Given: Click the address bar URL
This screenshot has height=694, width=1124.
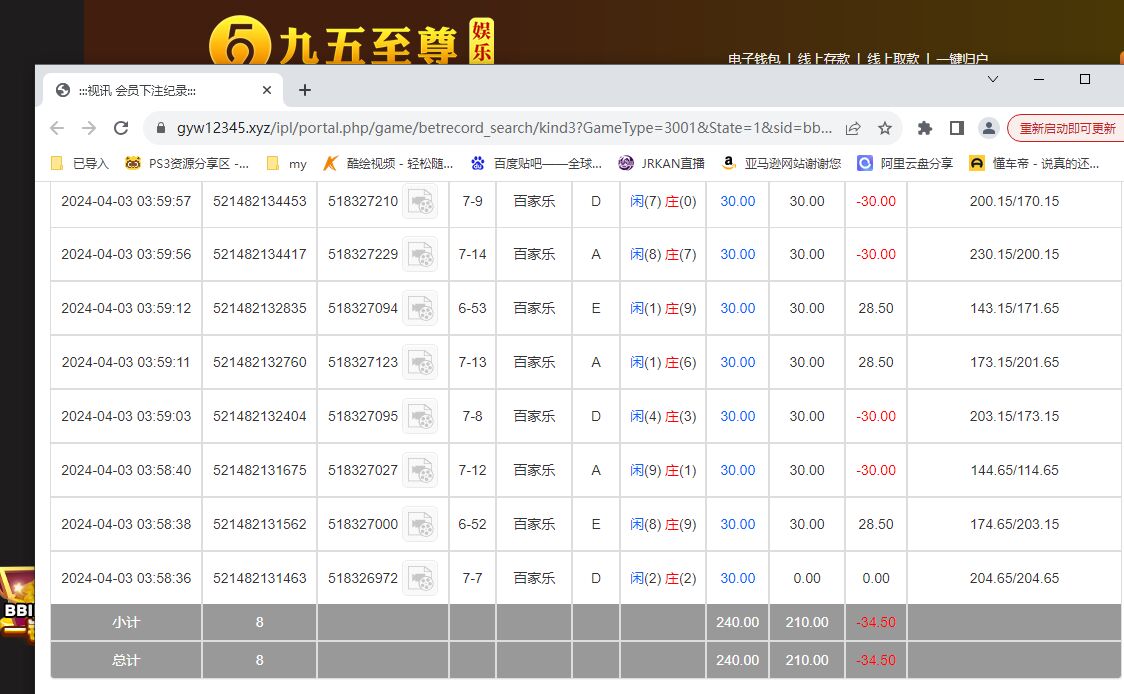Looking at the screenshot, I should 504,128.
